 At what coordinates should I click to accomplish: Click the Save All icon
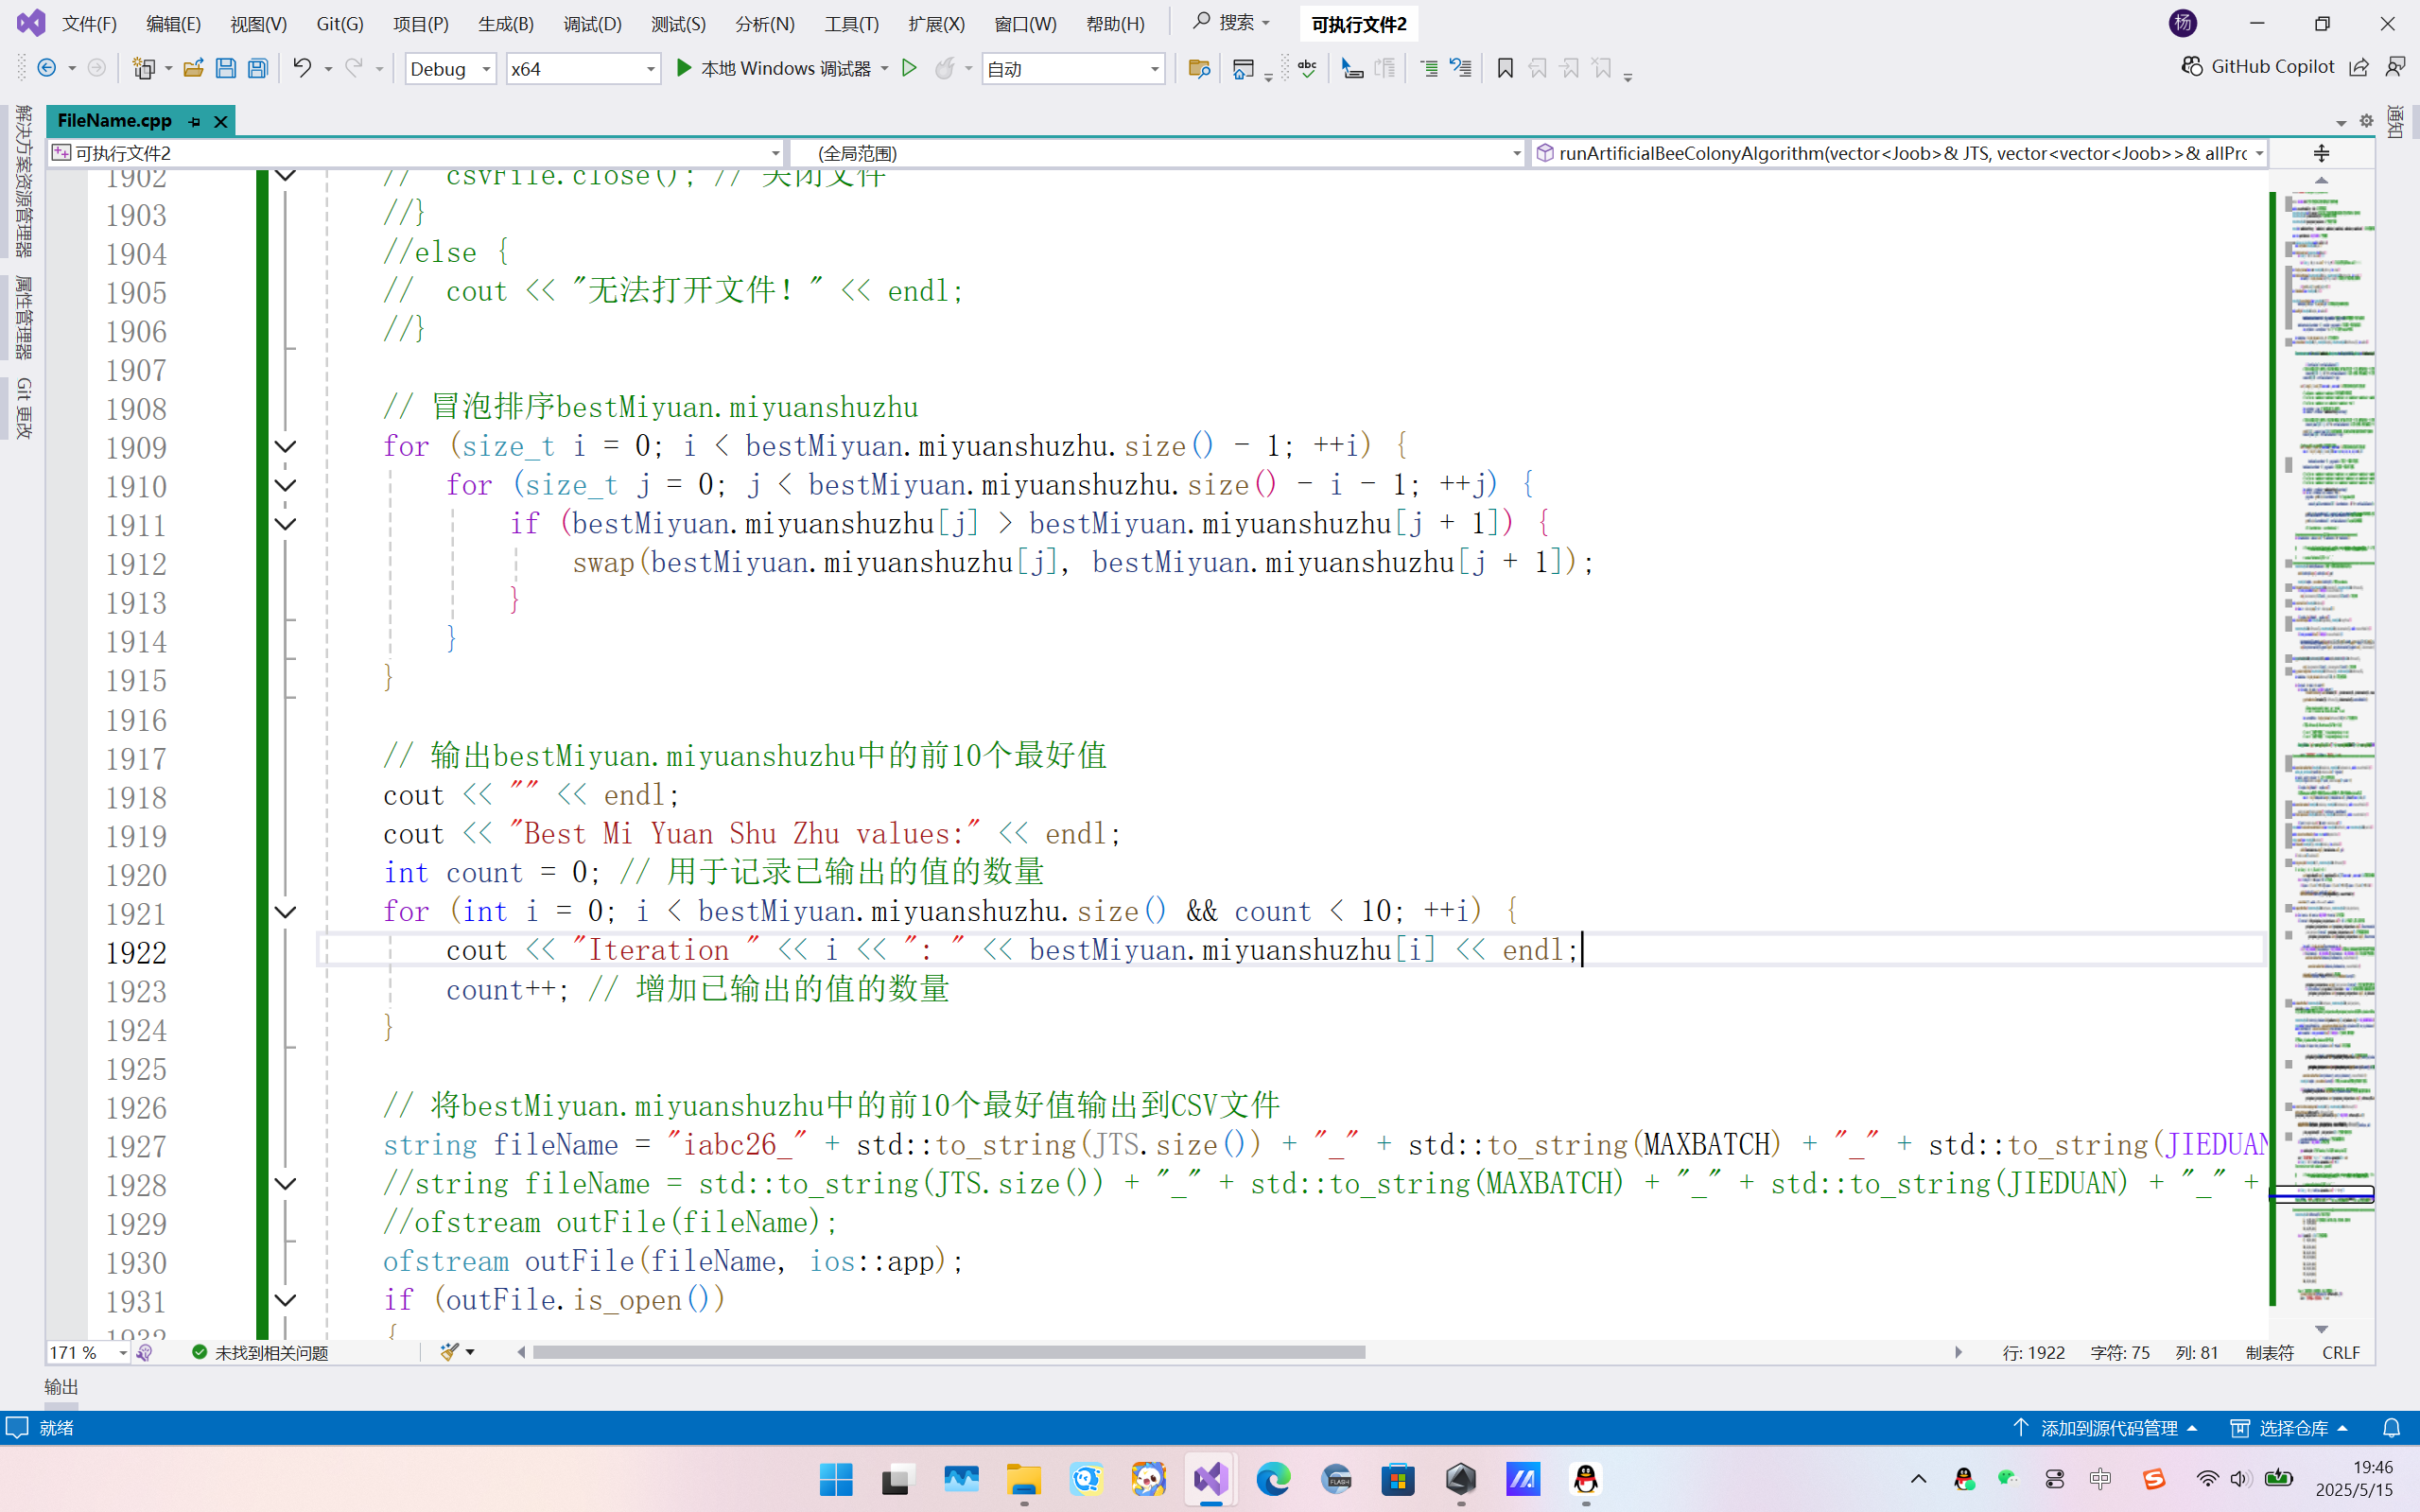click(258, 68)
